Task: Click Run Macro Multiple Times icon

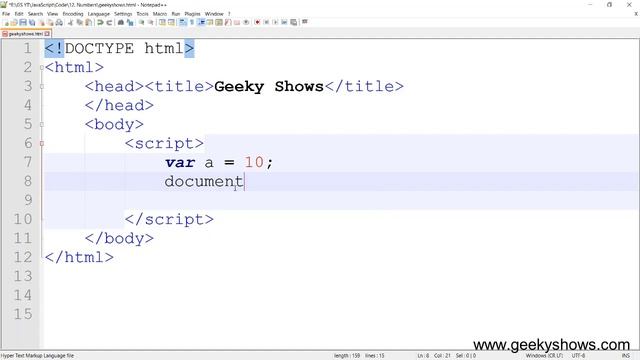Action: (x=284, y=22)
